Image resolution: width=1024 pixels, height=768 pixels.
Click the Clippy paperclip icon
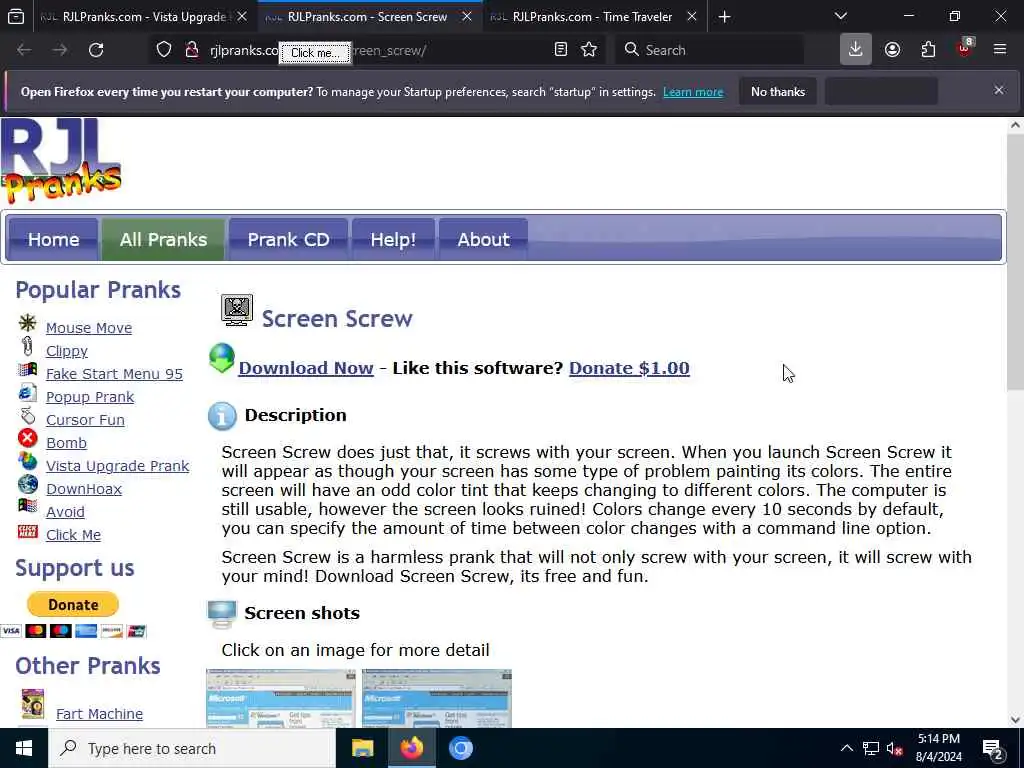point(27,346)
